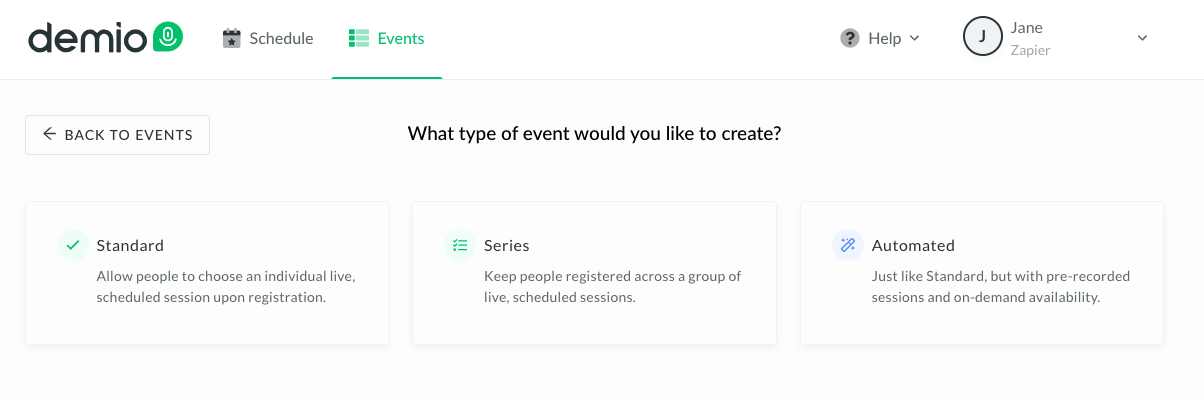1204x401 pixels.
Task: Choose the Standard event type card
Action: pyautogui.click(x=207, y=273)
